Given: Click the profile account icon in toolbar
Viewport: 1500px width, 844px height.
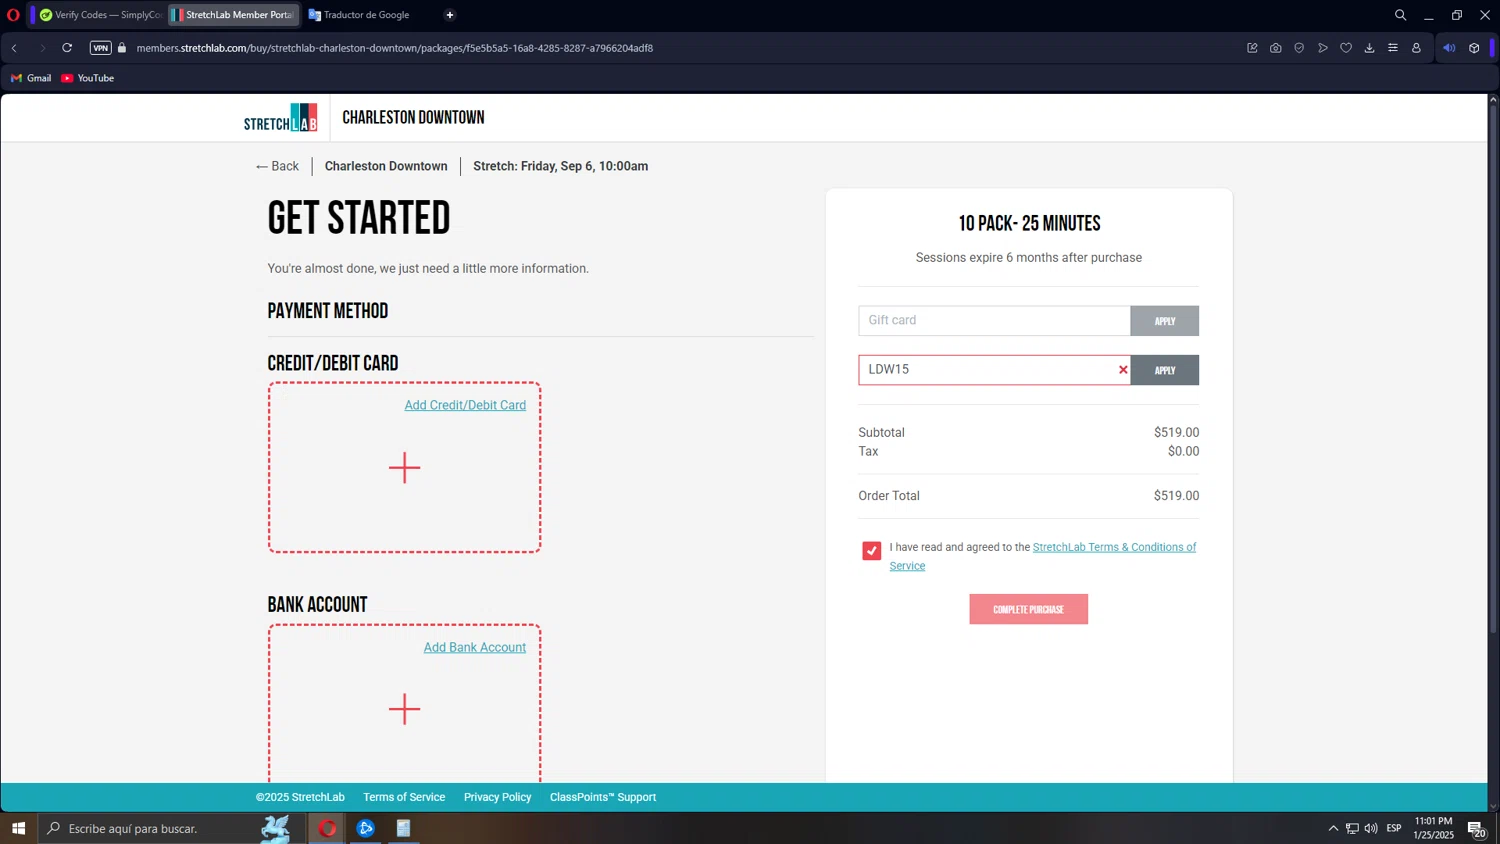Looking at the screenshot, I should [x=1416, y=48].
